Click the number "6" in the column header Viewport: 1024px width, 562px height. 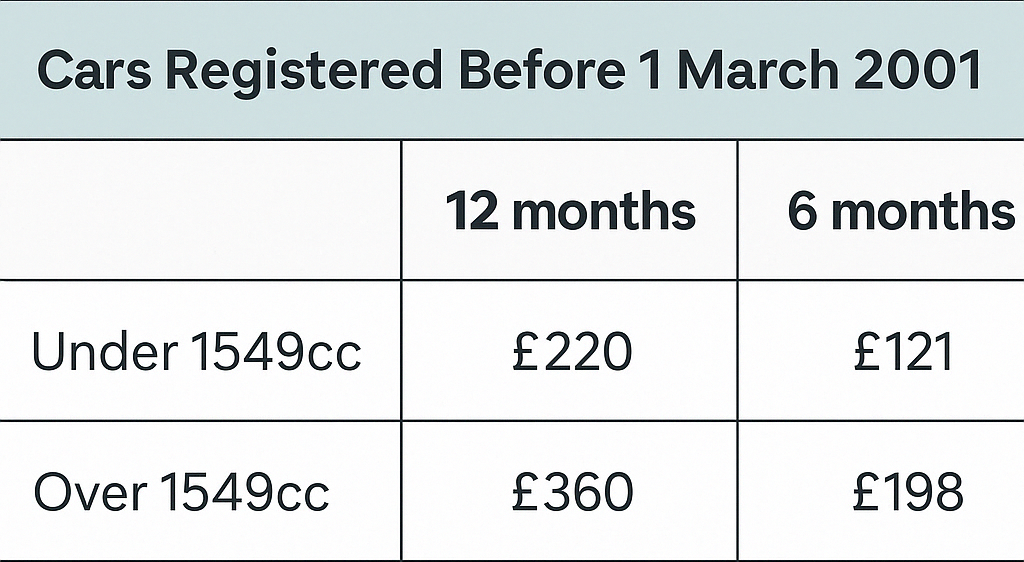pos(802,212)
